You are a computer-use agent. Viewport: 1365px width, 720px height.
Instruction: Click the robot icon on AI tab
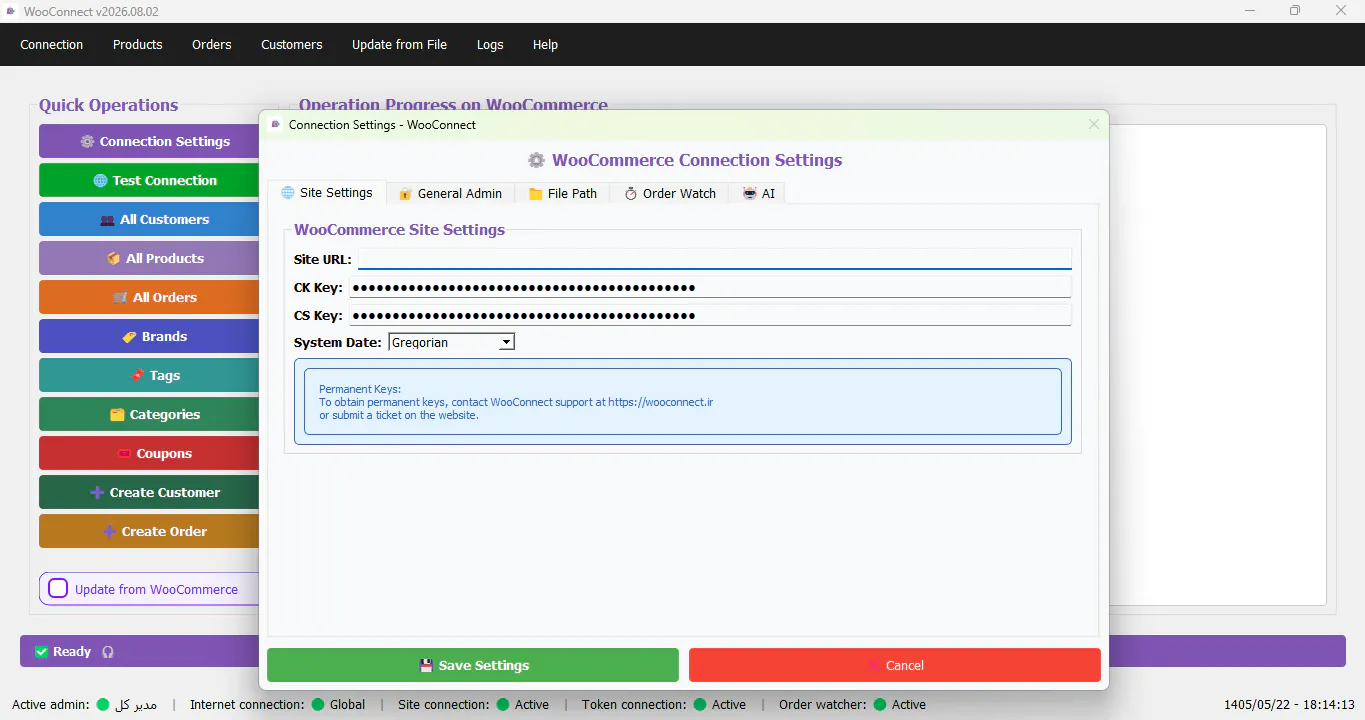pyautogui.click(x=750, y=194)
